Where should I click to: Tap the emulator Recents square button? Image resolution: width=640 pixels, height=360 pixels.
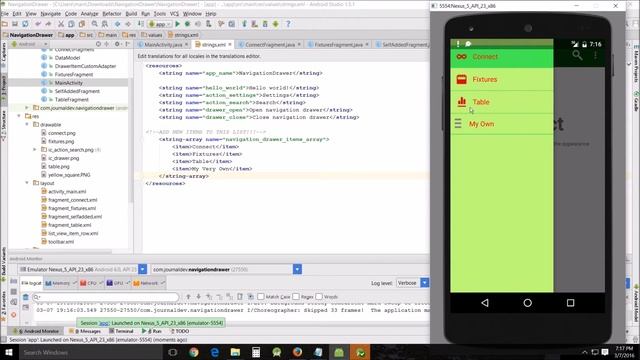pyautogui.click(x=571, y=303)
